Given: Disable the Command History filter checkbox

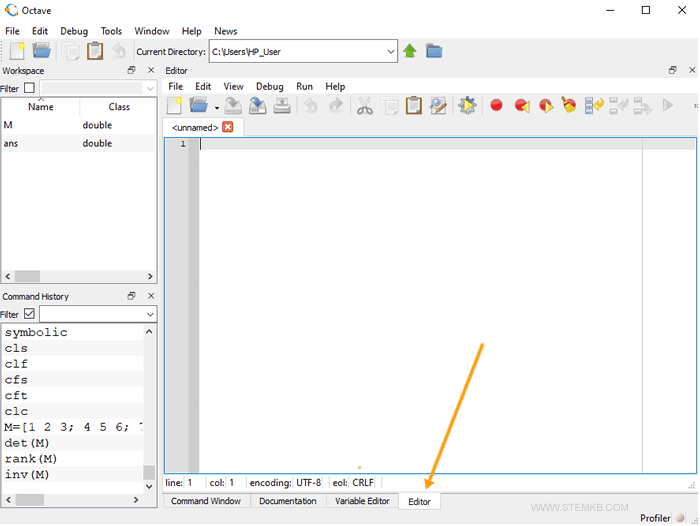Looking at the screenshot, I should [x=29, y=314].
